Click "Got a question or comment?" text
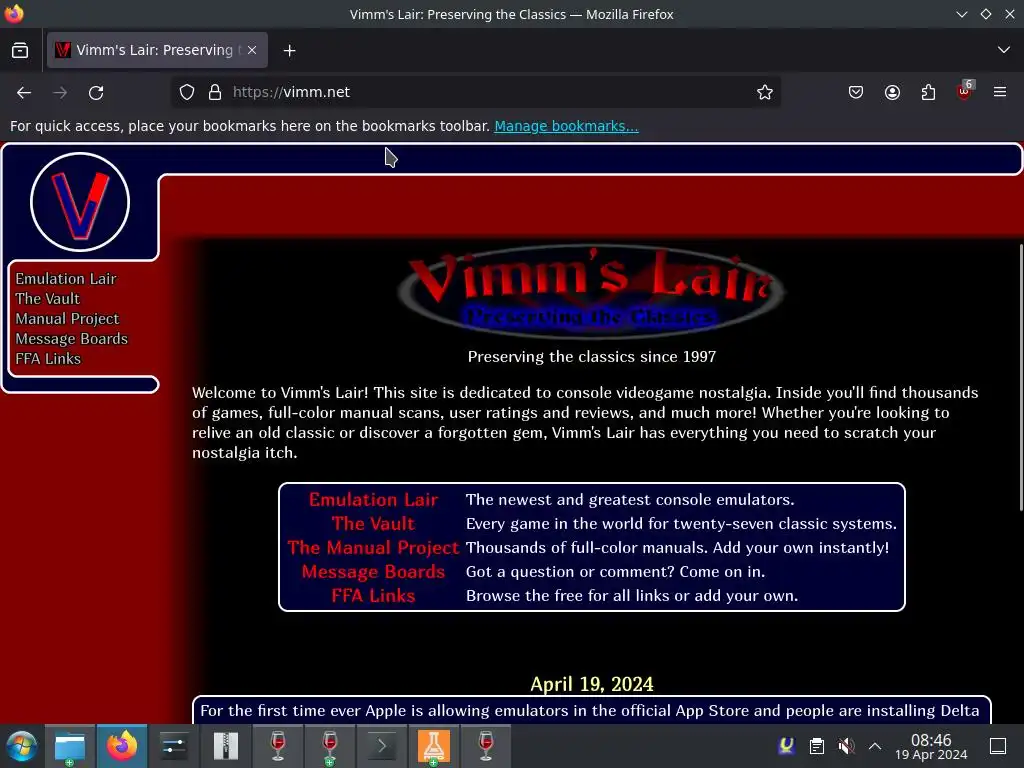Image resolution: width=1024 pixels, height=768 pixels. click(570, 571)
